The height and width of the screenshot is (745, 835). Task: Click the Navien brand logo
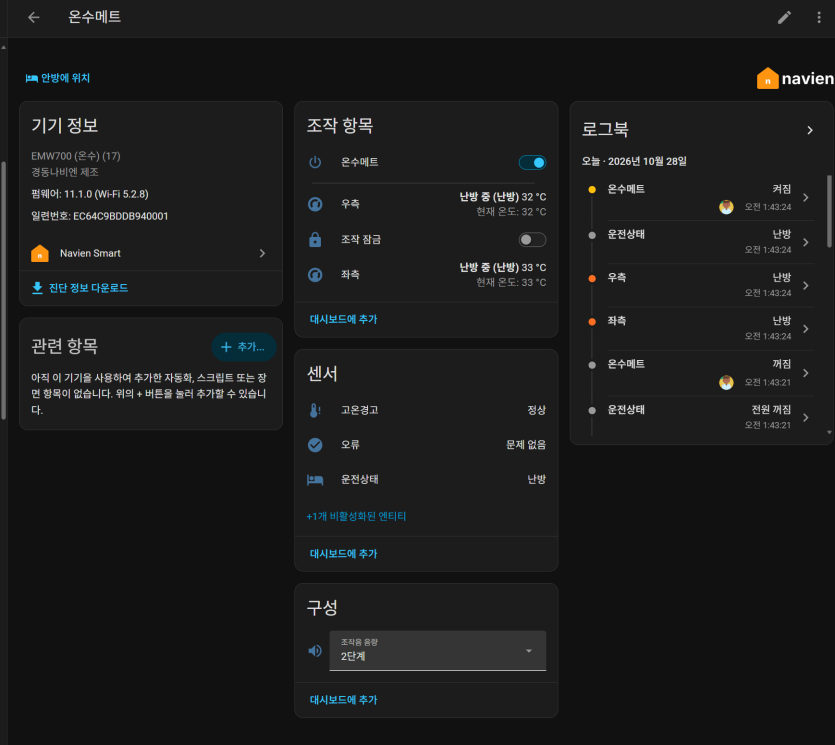coord(795,79)
